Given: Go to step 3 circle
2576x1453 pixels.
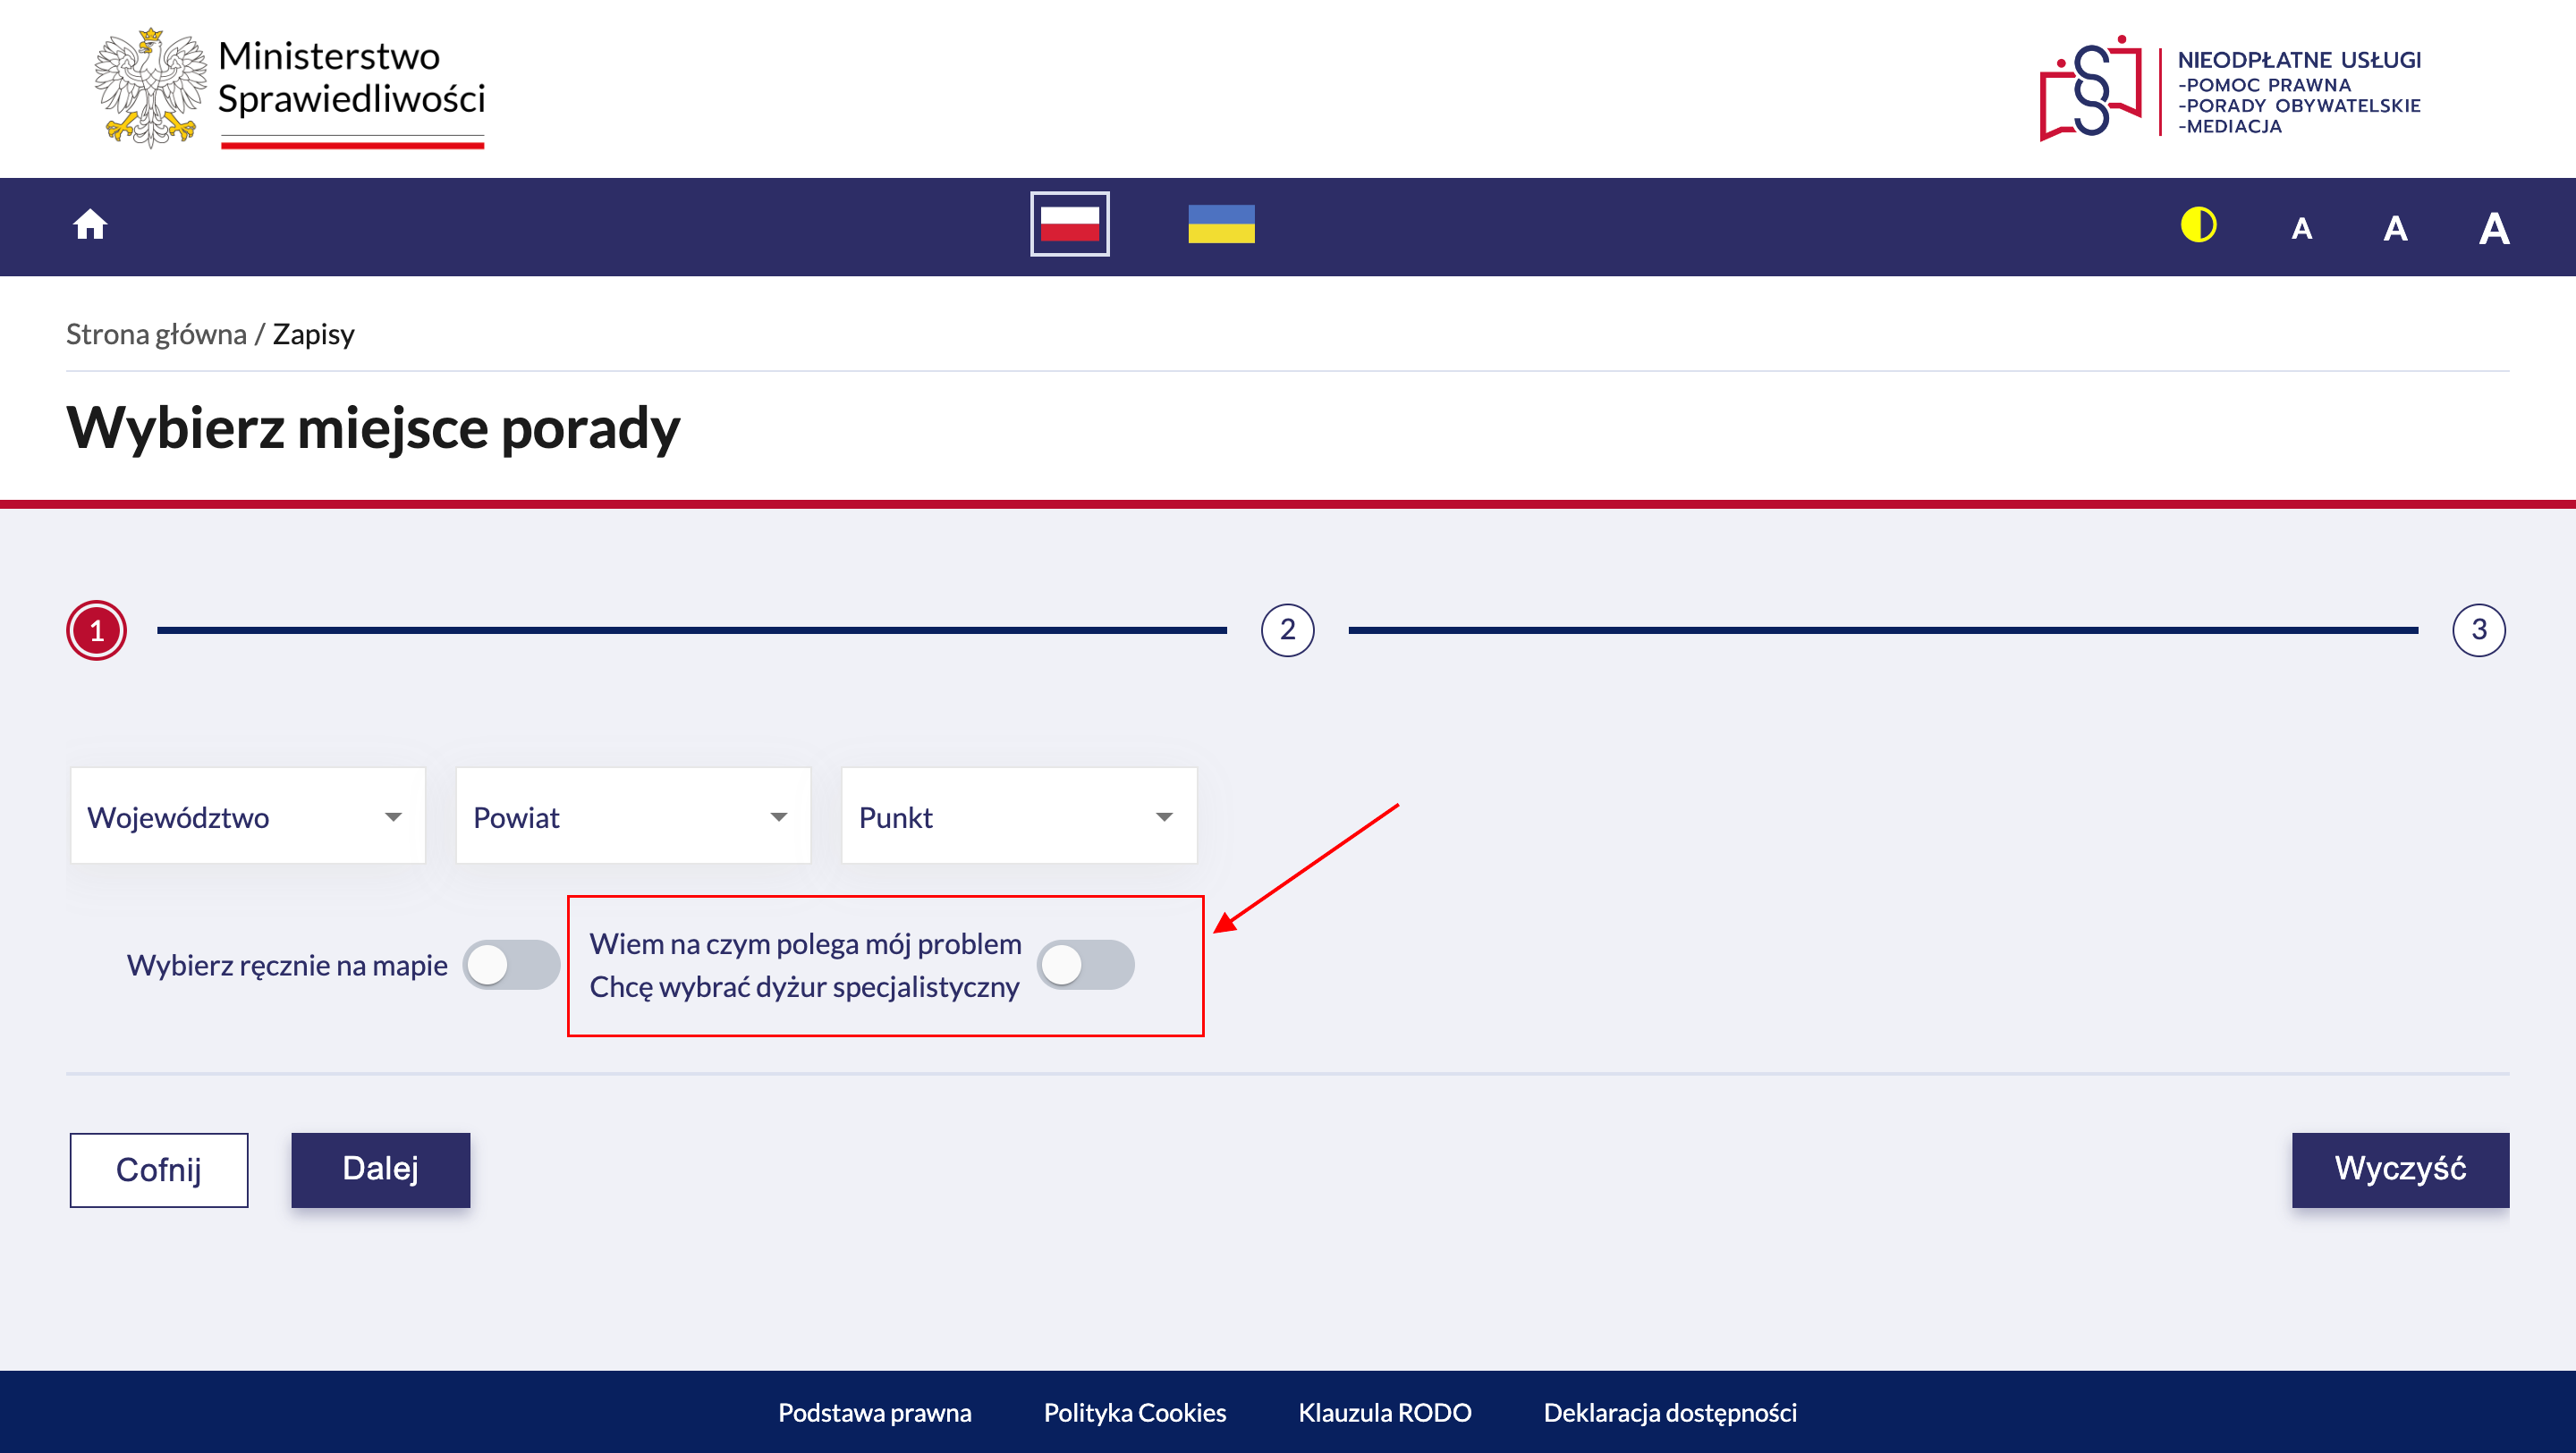Looking at the screenshot, I should click(2478, 630).
